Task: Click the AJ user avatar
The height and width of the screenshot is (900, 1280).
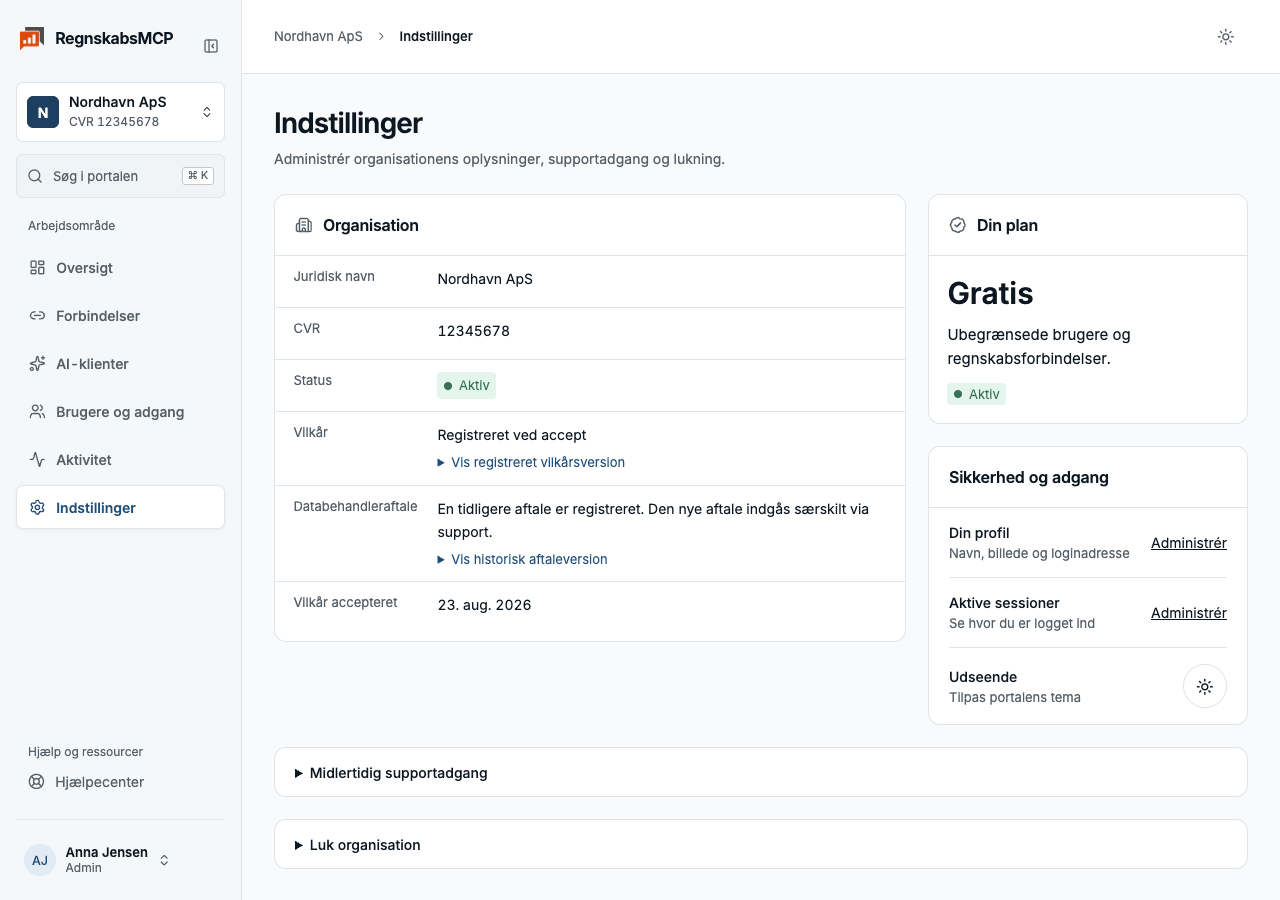Action: [40, 860]
